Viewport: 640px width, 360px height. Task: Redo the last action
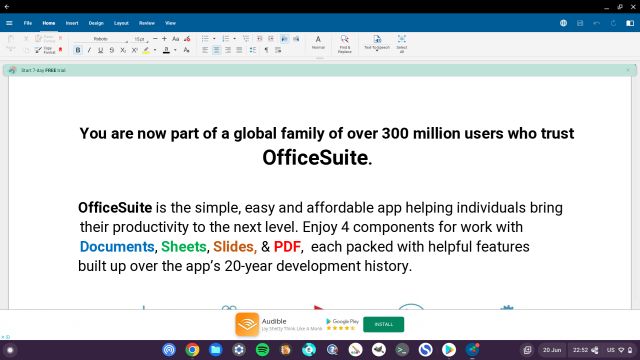[x=613, y=23]
